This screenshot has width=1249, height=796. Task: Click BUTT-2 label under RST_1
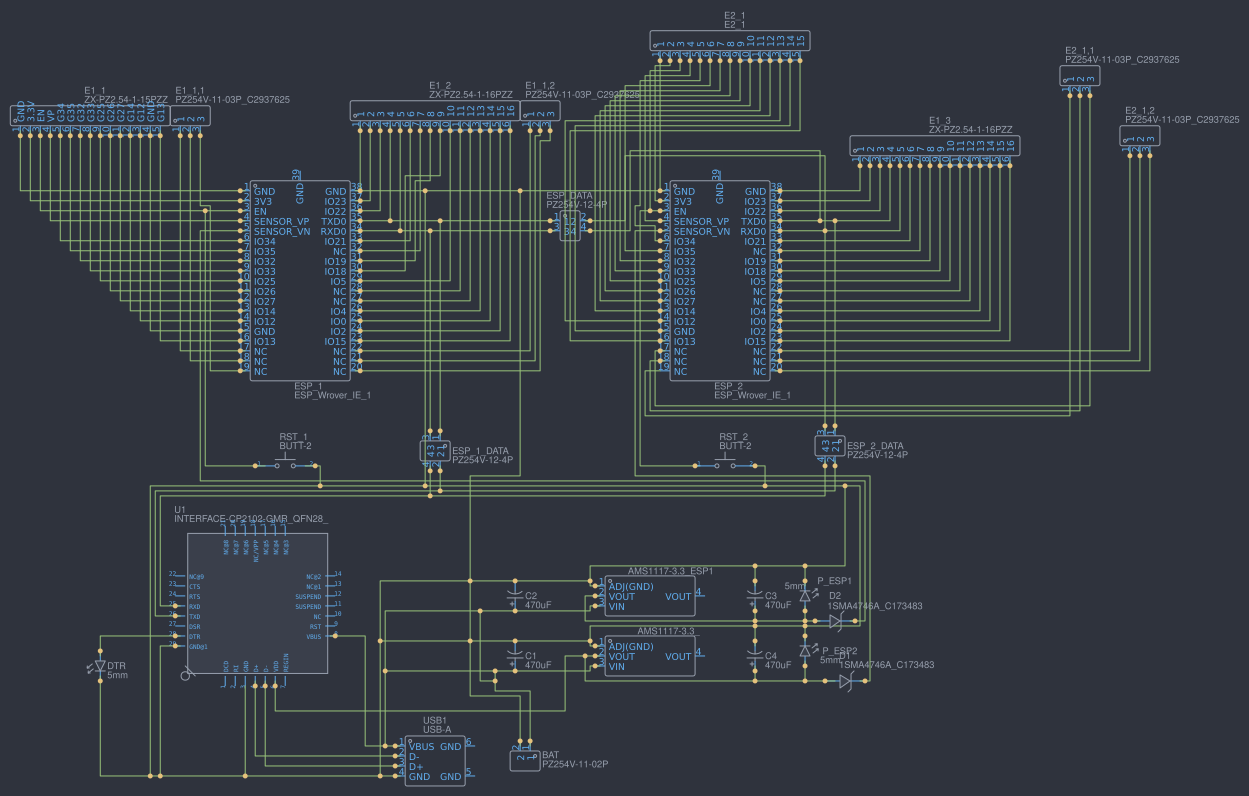(x=296, y=446)
